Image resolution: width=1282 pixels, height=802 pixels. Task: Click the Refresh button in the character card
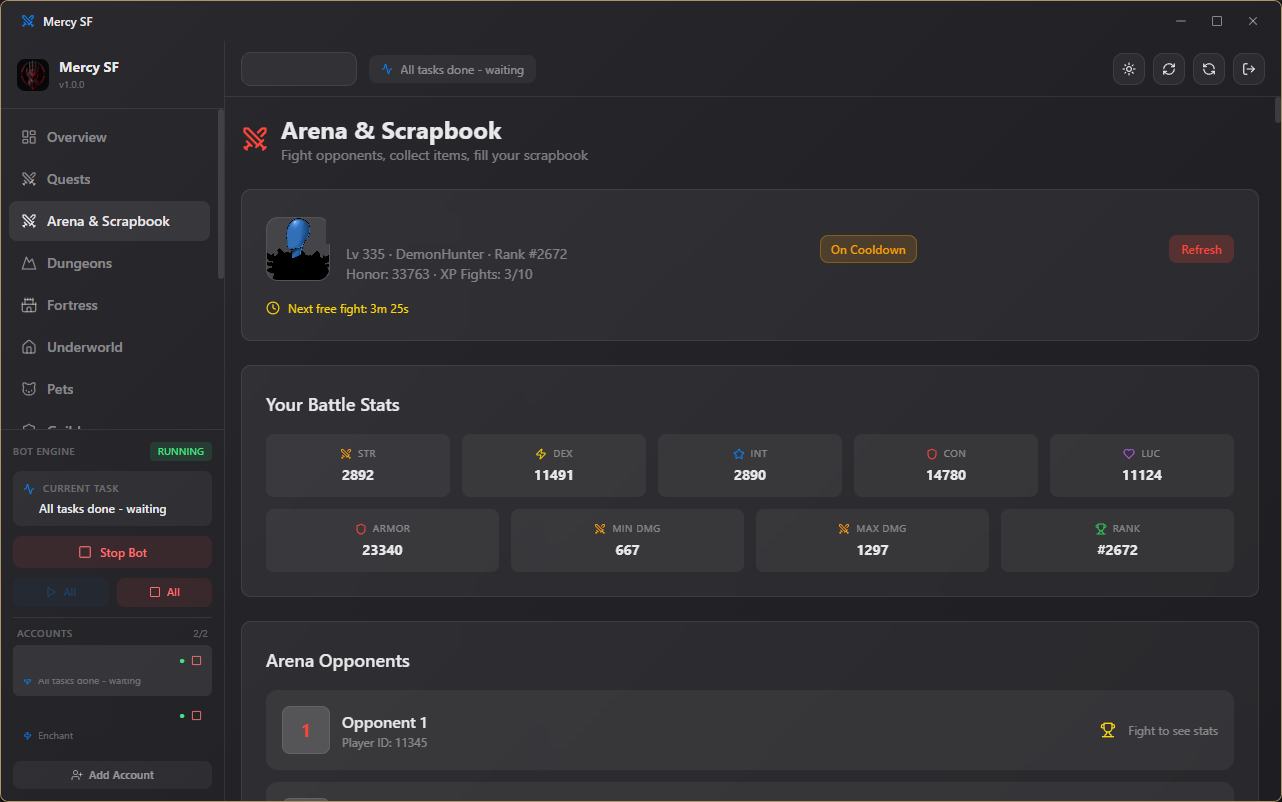(1201, 250)
